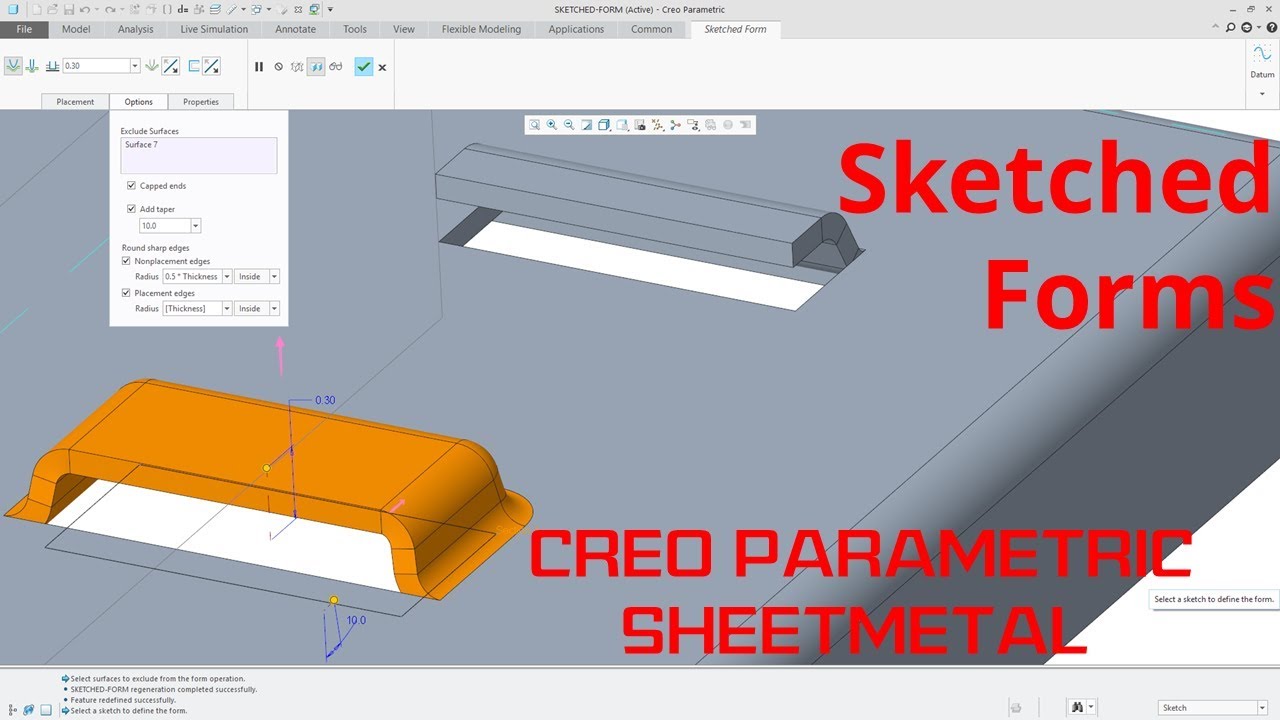This screenshot has height=720, width=1280.
Task: Open the saved orientations icon
Action: (622, 125)
